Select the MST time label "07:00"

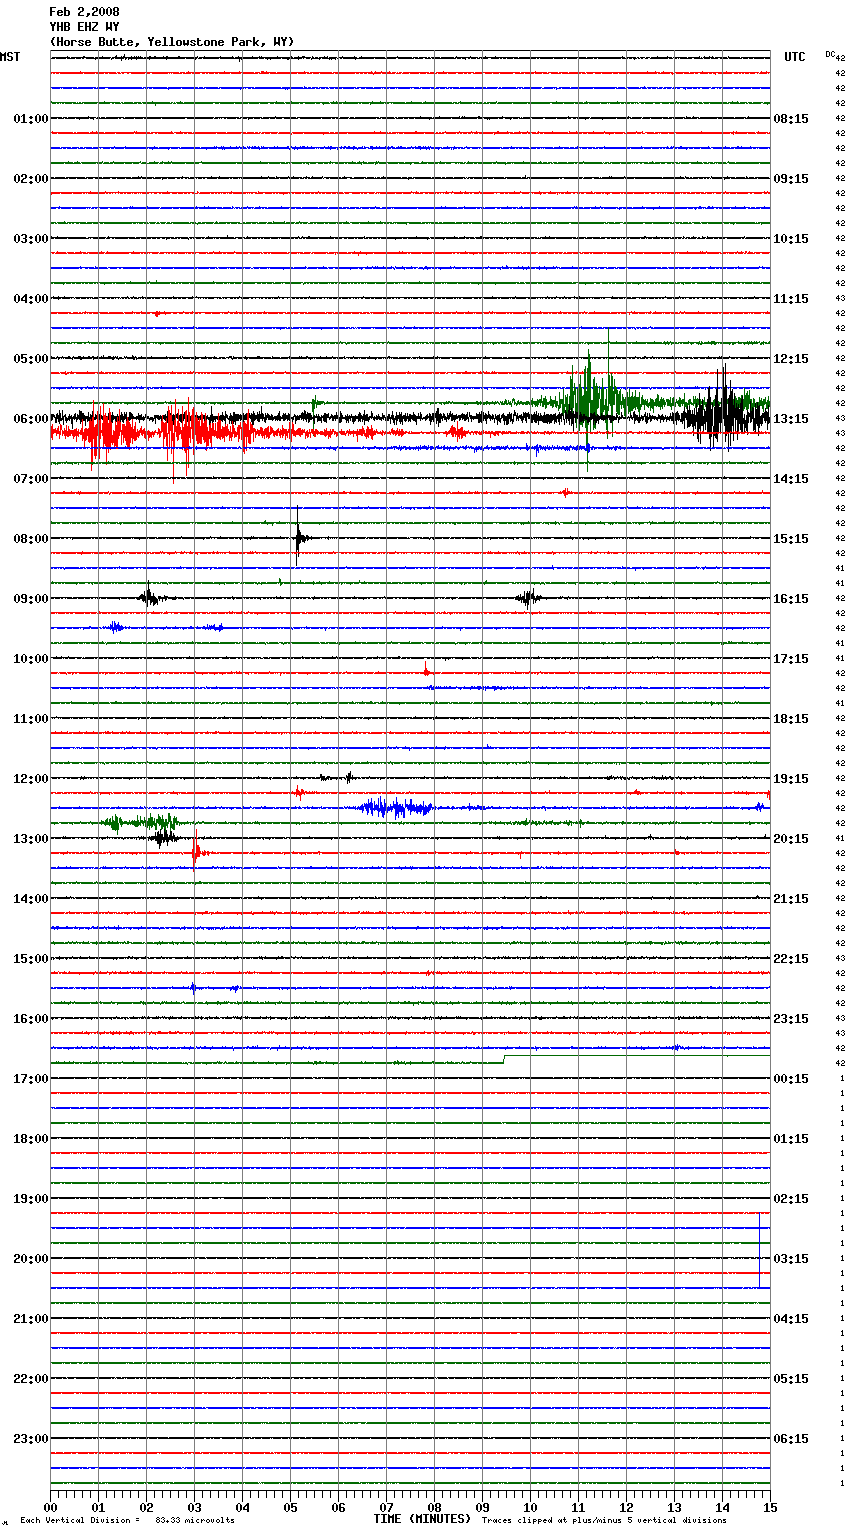pos(31,479)
